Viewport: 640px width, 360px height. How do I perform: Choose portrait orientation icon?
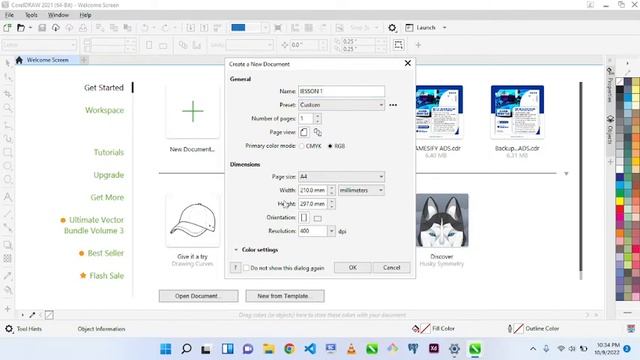(304, 218)
